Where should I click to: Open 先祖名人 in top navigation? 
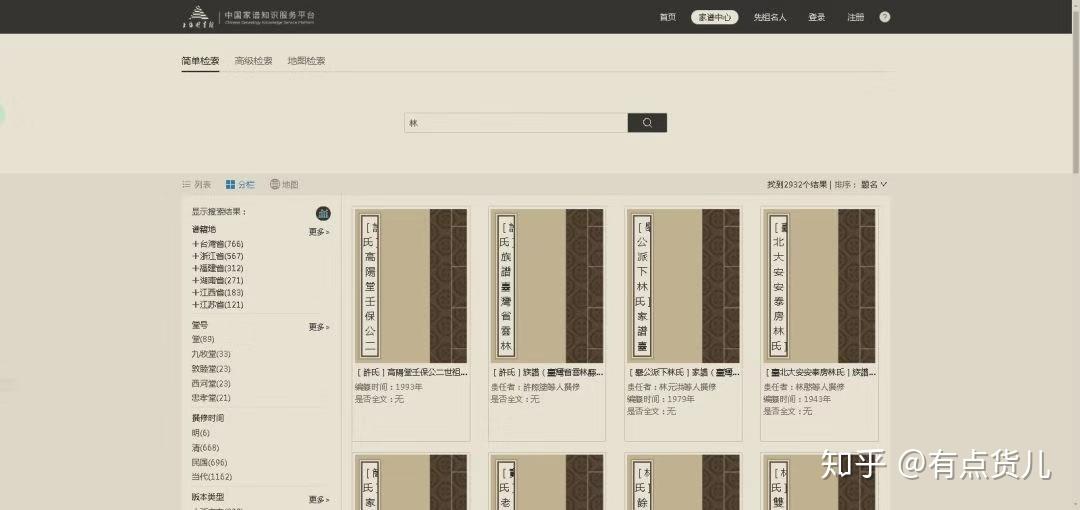click(x=770, y=17)
